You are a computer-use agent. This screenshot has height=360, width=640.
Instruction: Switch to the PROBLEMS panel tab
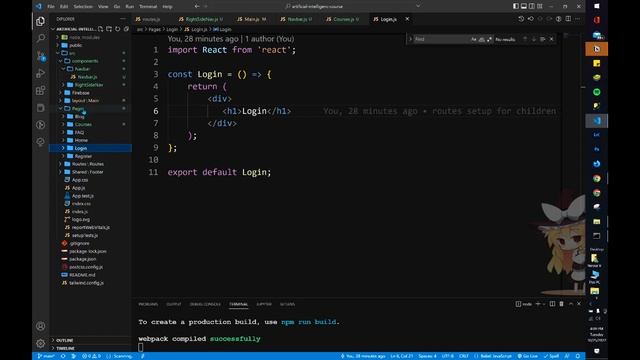coord(148,304)
